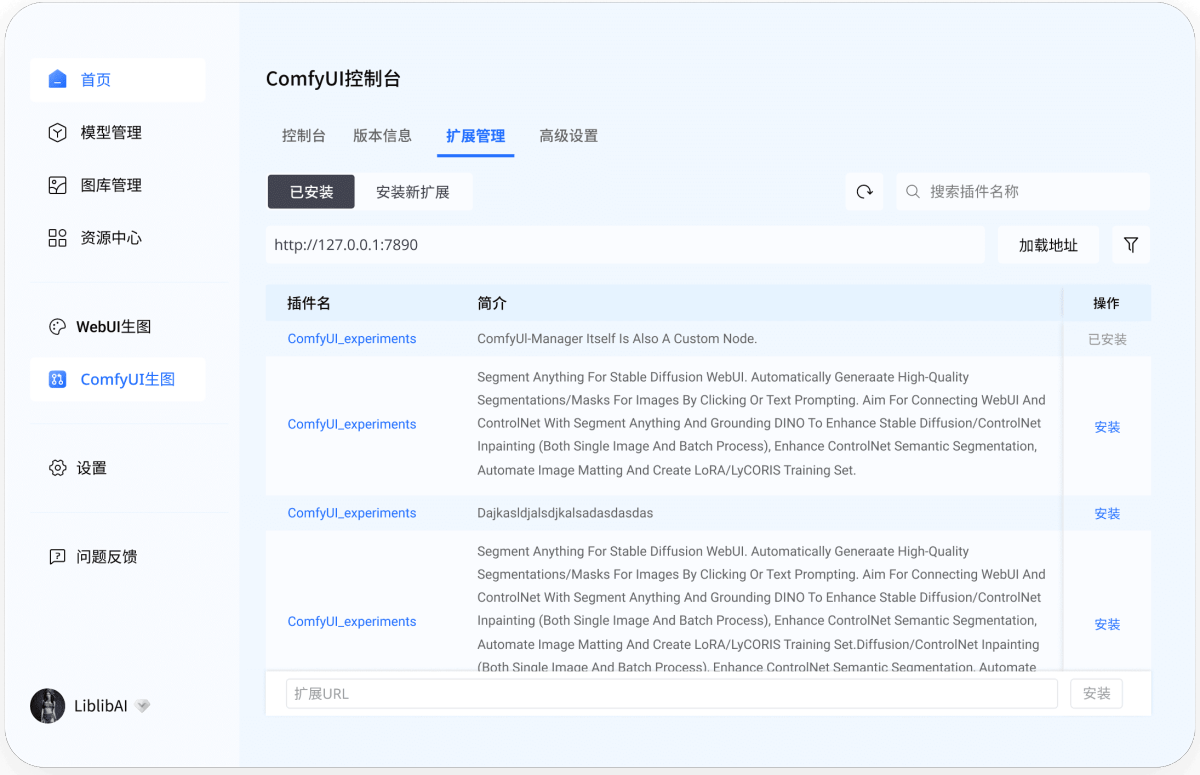The height and width of the screenshot is (775, 1200).
Task: Click the ComfyUI控制台 page title
Action: pos(333,79)
